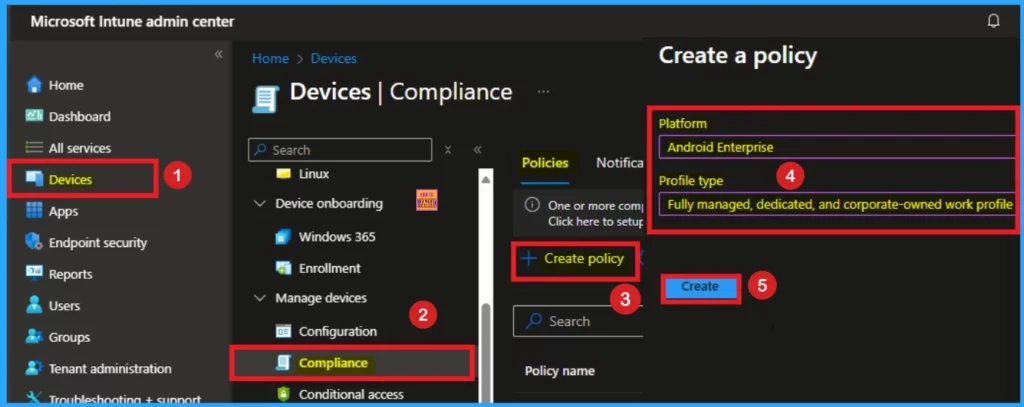1024x407 pixels.
Task: Click the Dashboard chart icon
Action: (33, 116)
